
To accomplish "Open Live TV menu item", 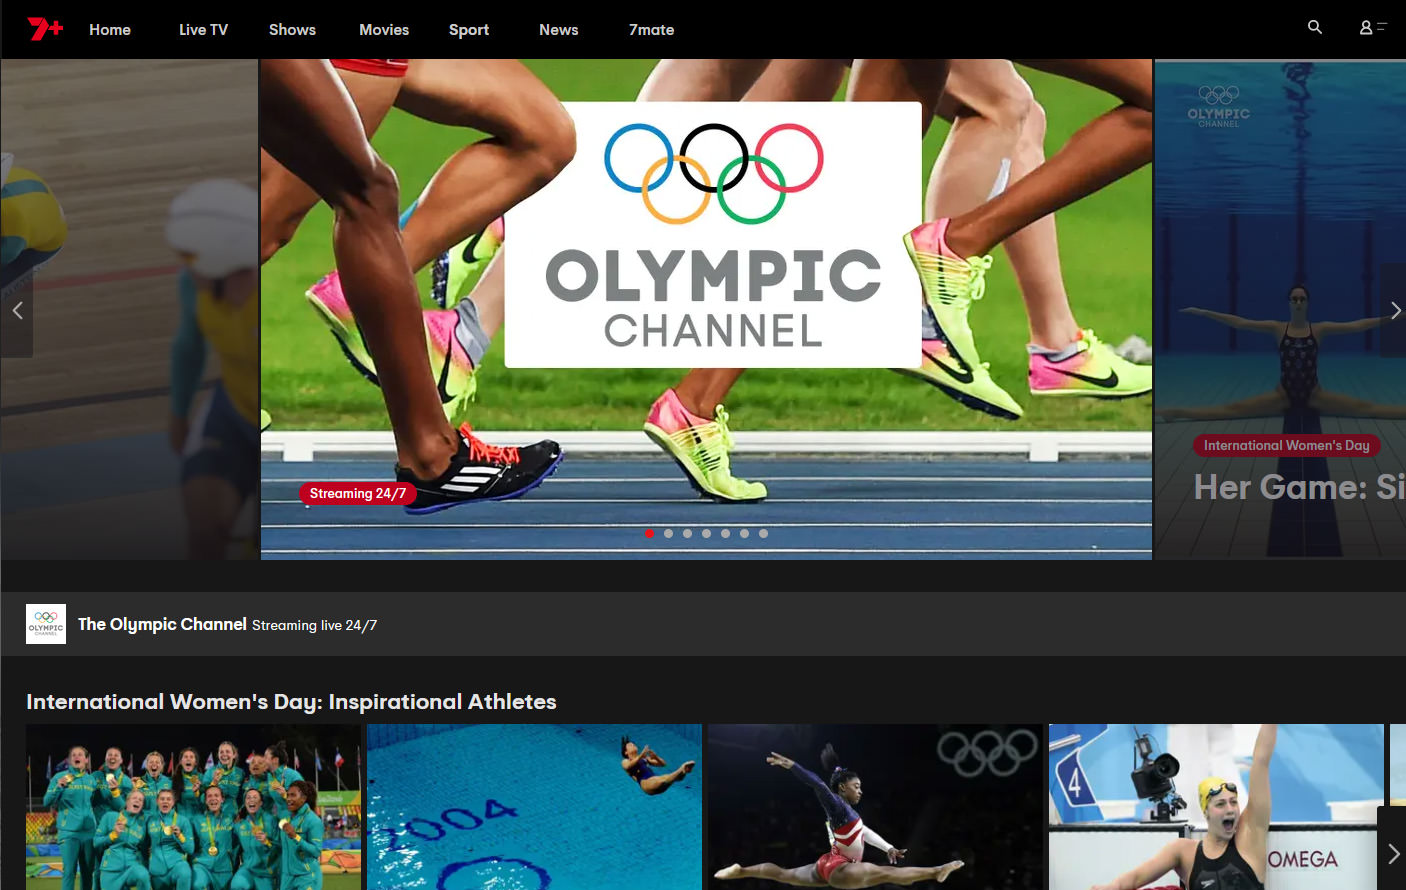I will coord(203,30).
